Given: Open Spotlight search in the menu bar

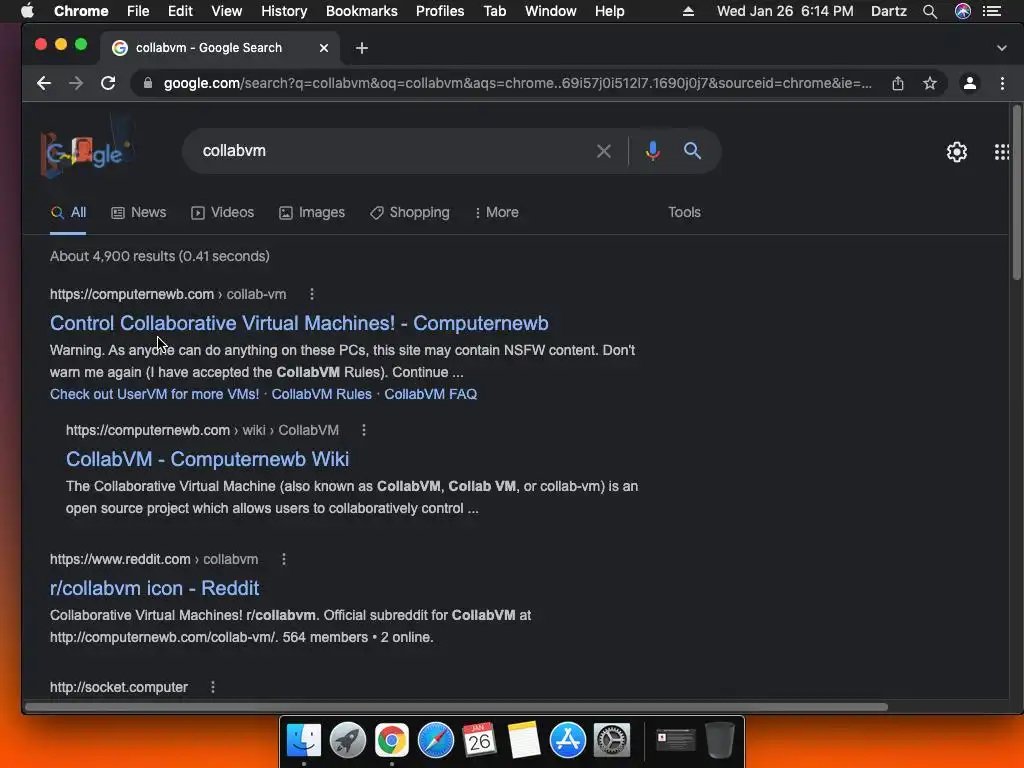Looking at the screenshot, I should point(930,11).
